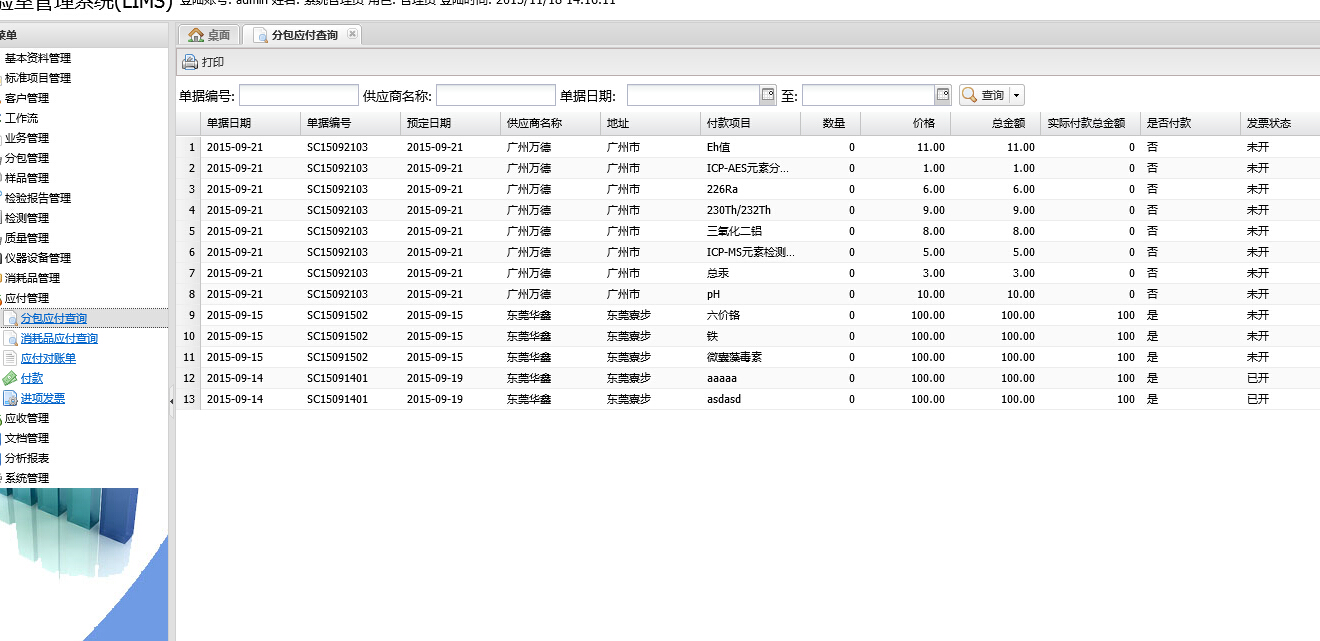The height and width of the screenshot is (641, 1320).
Task: Click the 付款 money icon in sidebar
Action: click(10, 378)
